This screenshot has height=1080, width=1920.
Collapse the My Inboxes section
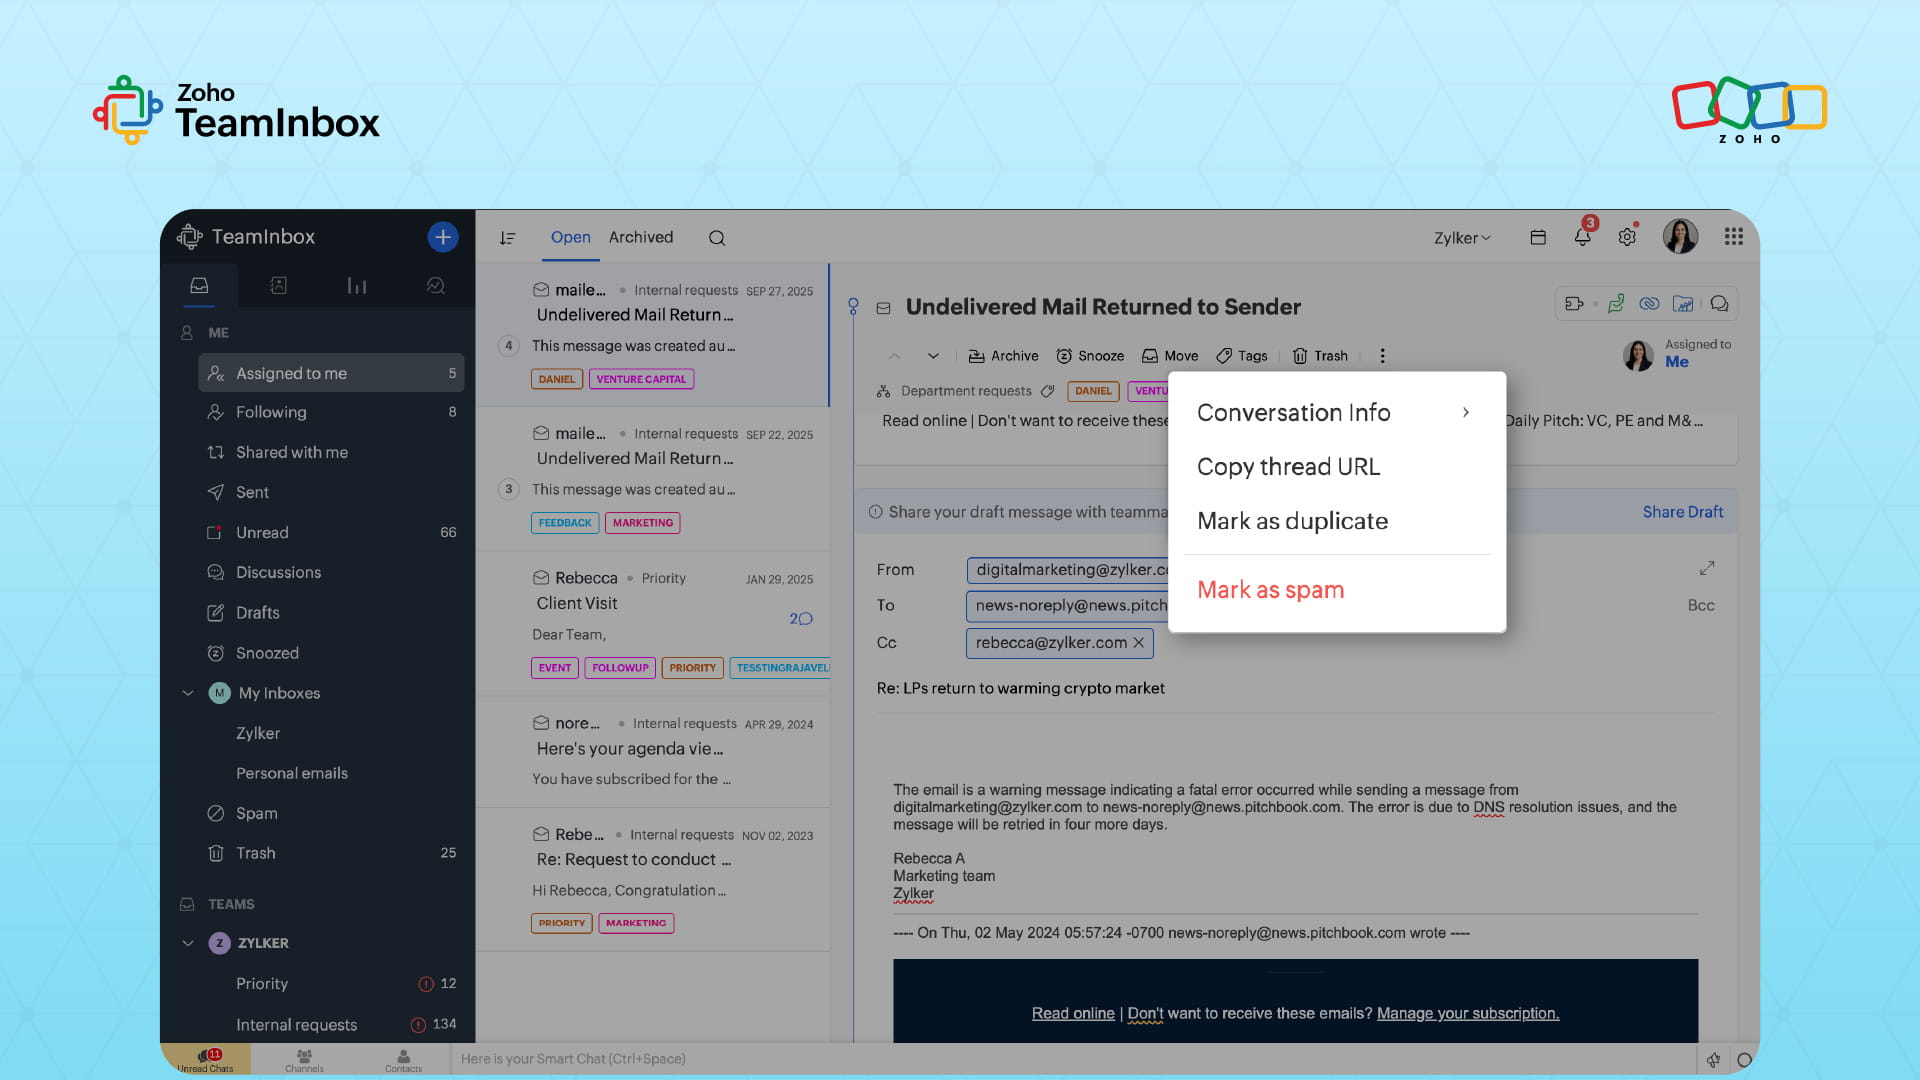[x=188, y=693]
